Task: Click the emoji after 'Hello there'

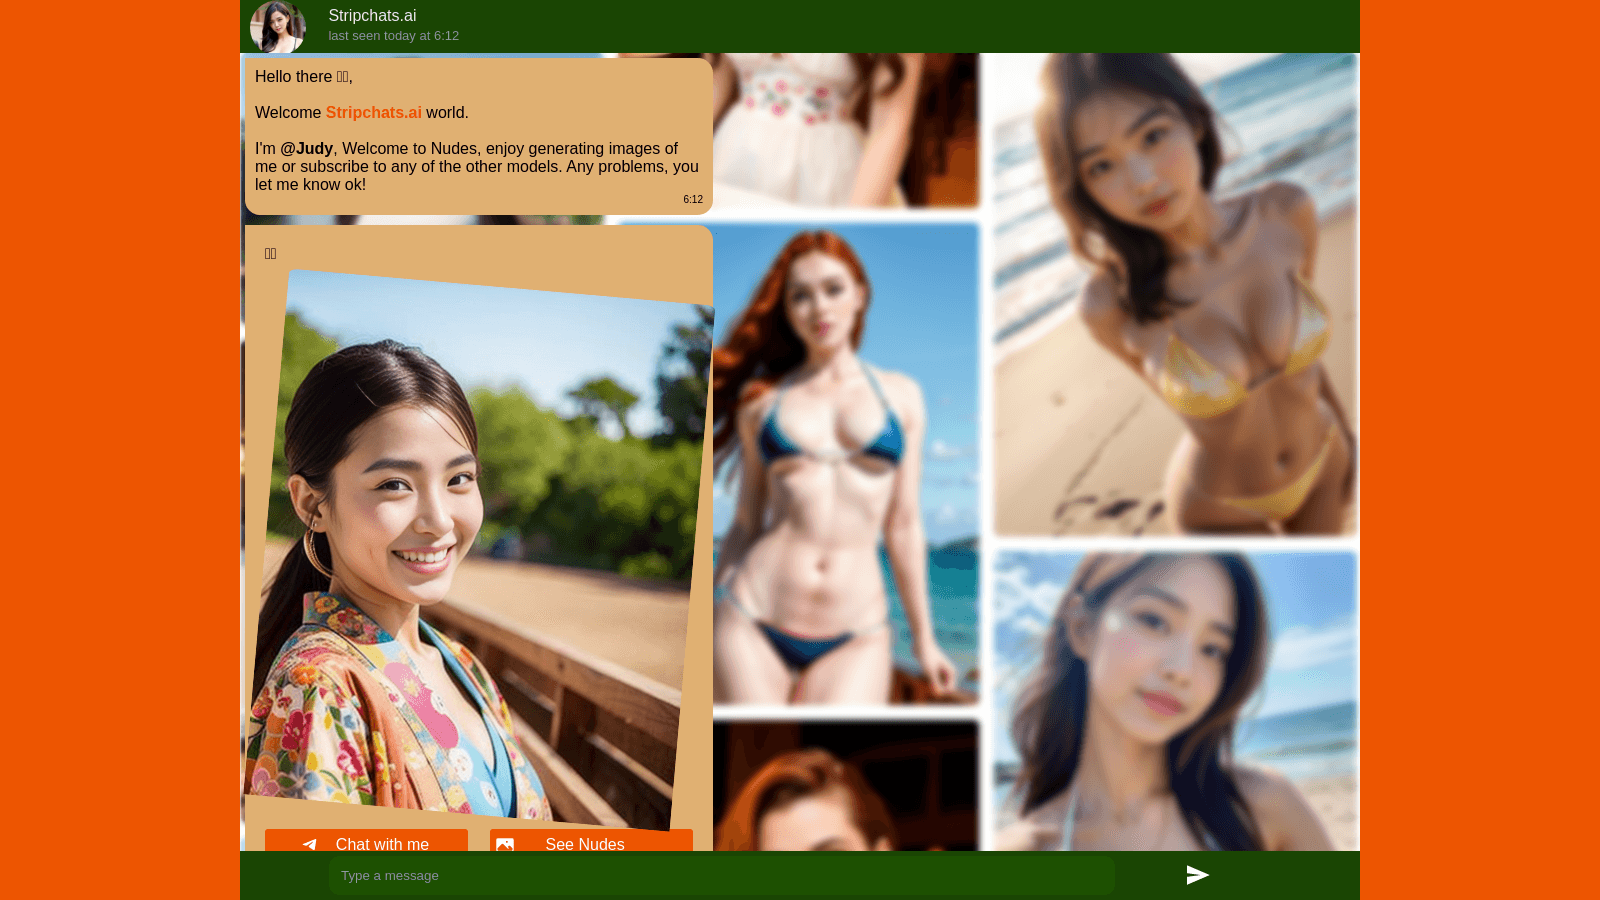Action: click(x=343, y=77)
